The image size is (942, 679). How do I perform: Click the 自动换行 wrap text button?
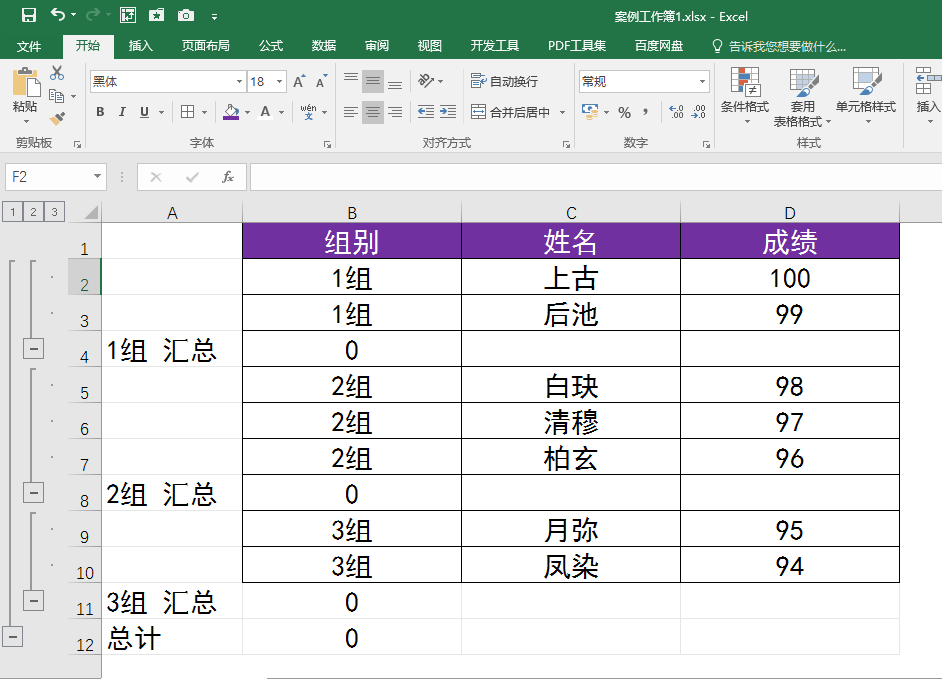[505, 81]
